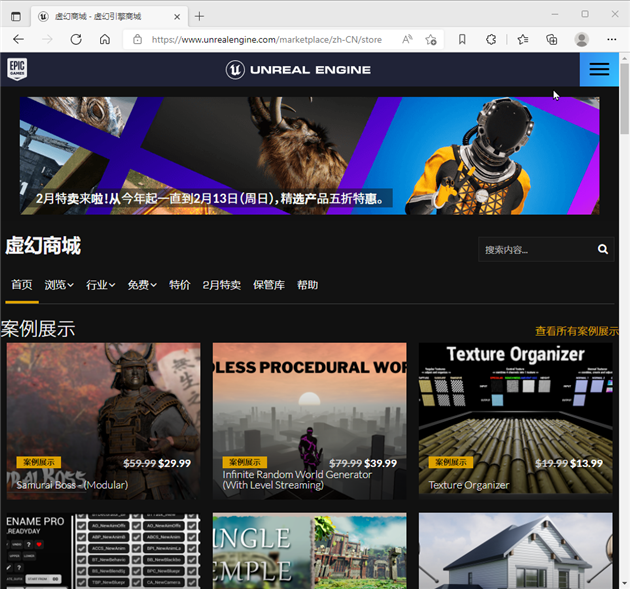Click the user profile avatar
The height and width of the screenshot is (589, 630).
coord(581,39)
